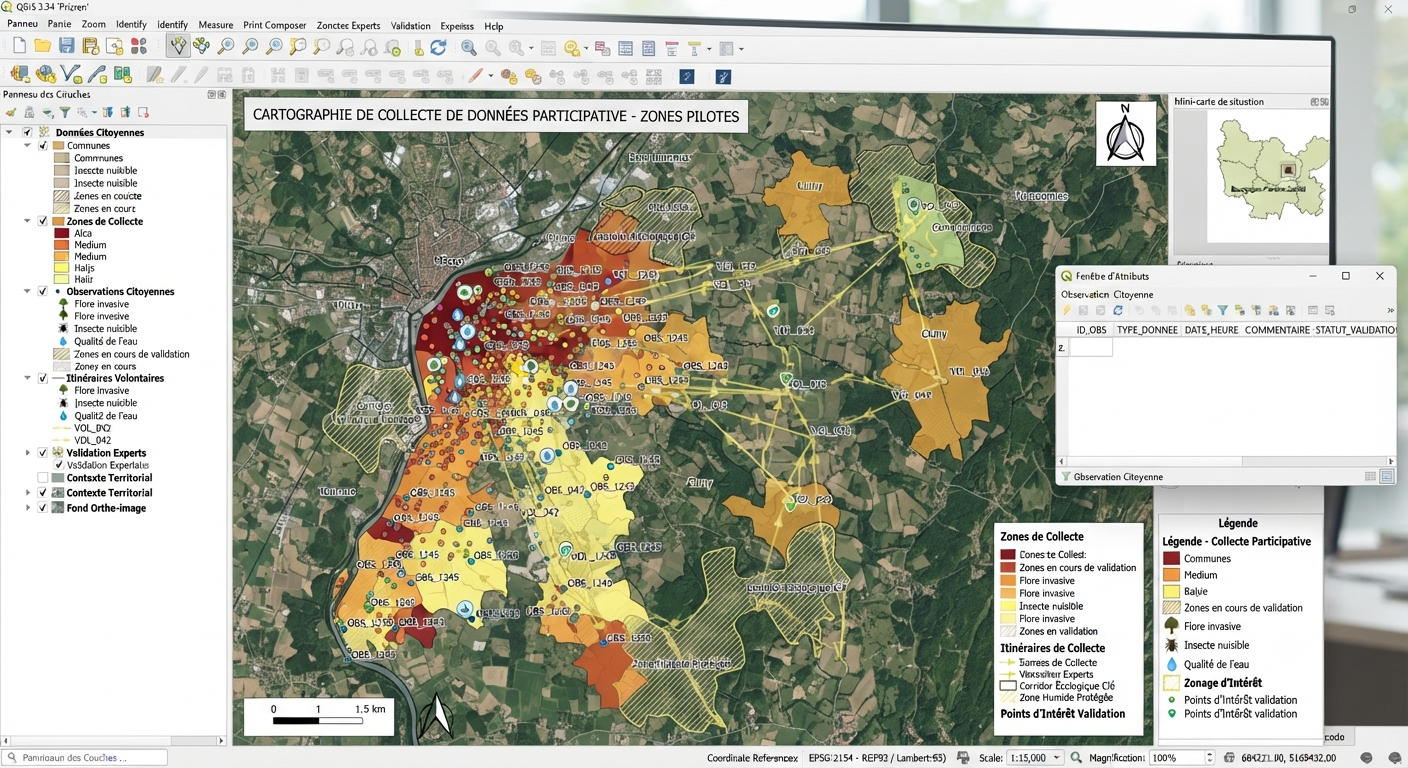Click the ID_OBS column header
This screenshot has width=1408, height=768.
click(x=1091, y=329)
